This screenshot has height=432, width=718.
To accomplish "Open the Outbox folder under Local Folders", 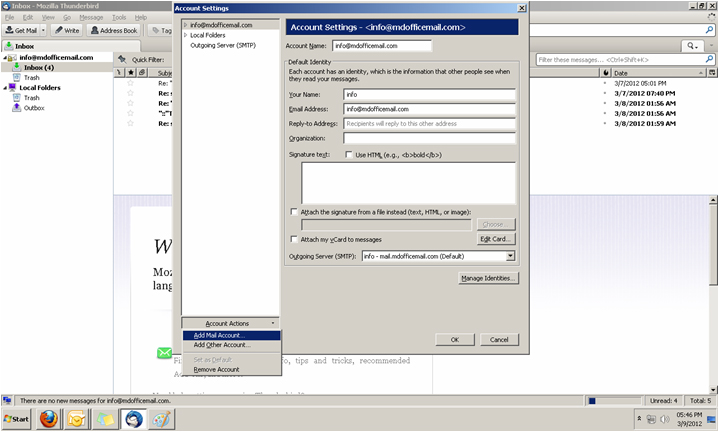I will pos(34,108).
